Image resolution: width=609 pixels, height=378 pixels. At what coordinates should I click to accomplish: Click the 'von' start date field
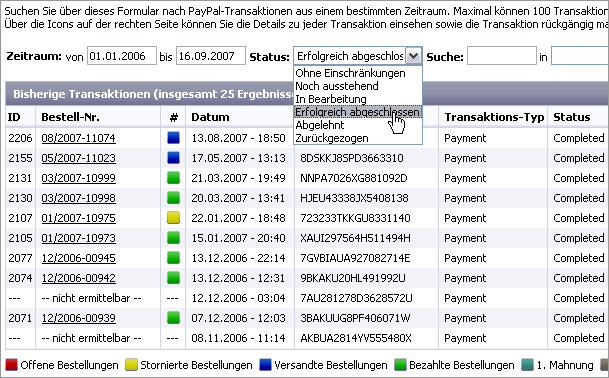click(x=122, y=56)
